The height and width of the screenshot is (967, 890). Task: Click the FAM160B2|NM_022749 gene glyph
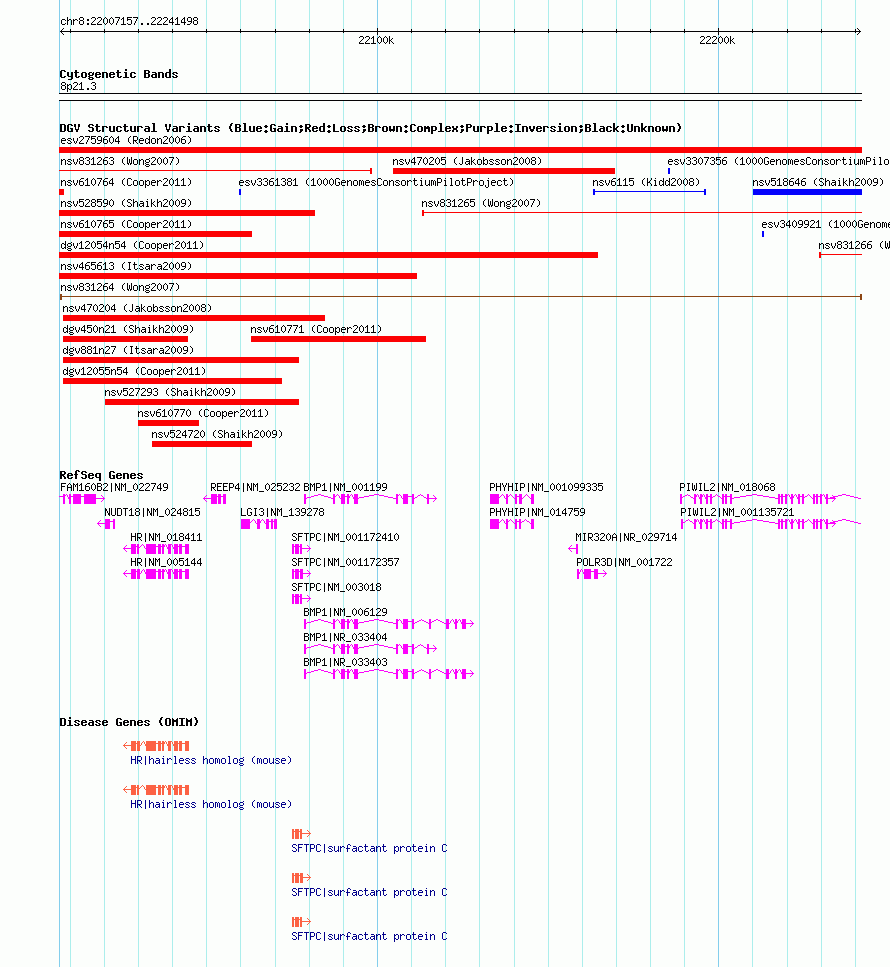(82, 499)
